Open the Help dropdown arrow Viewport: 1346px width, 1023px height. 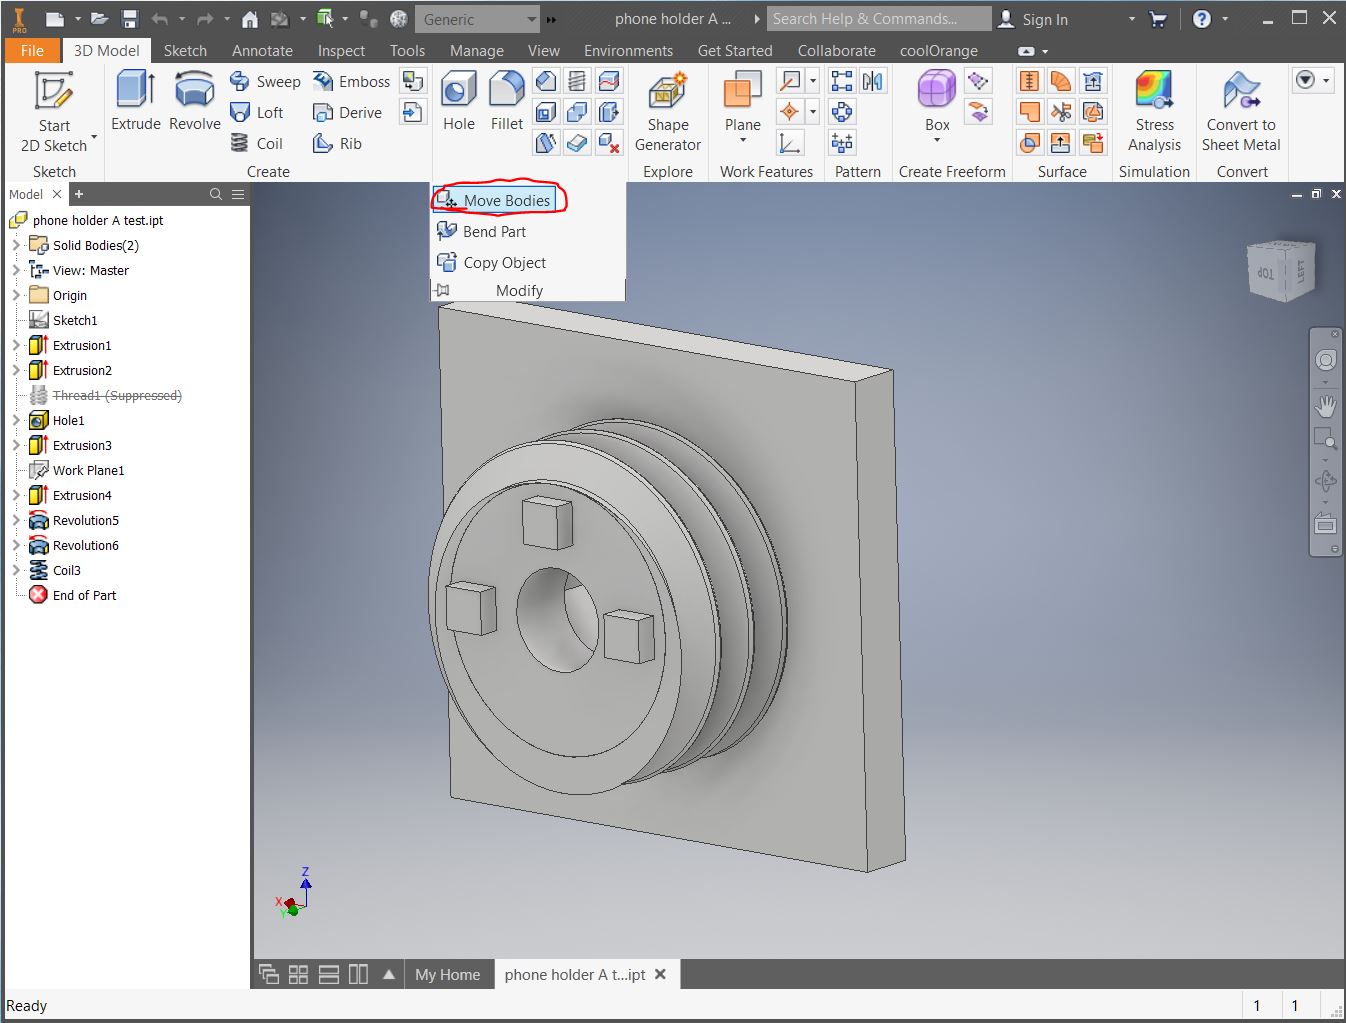tap(1226, 19)
